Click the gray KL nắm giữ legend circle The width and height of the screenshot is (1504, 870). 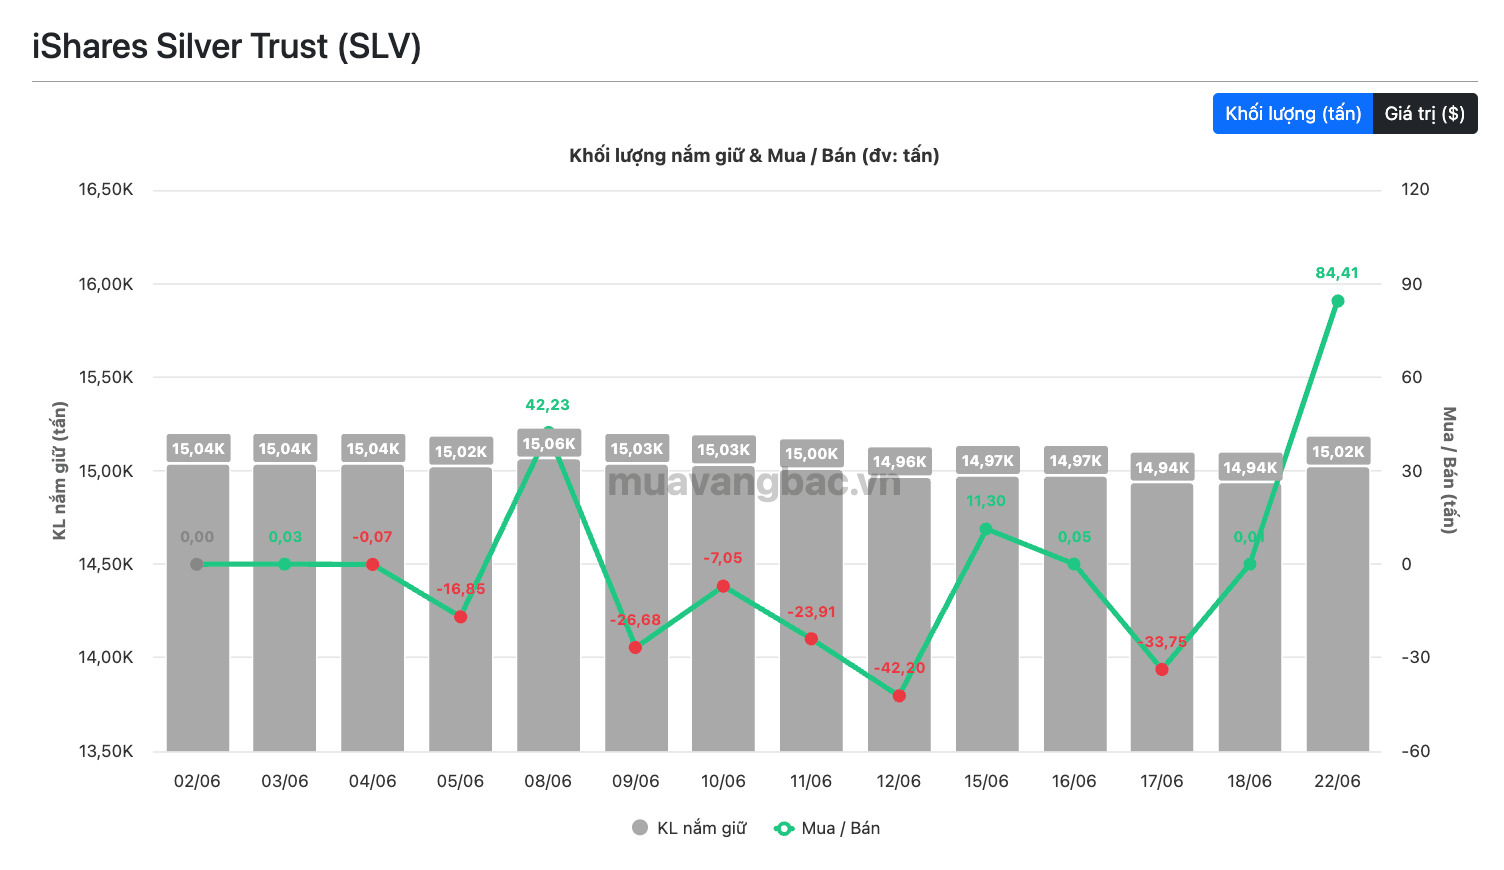(640, 828)
